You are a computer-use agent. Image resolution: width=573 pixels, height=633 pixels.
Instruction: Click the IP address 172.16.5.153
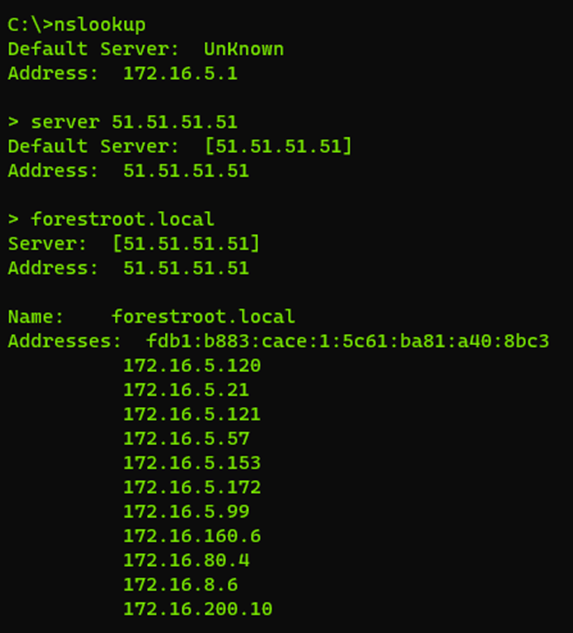[x=192, y=463]
